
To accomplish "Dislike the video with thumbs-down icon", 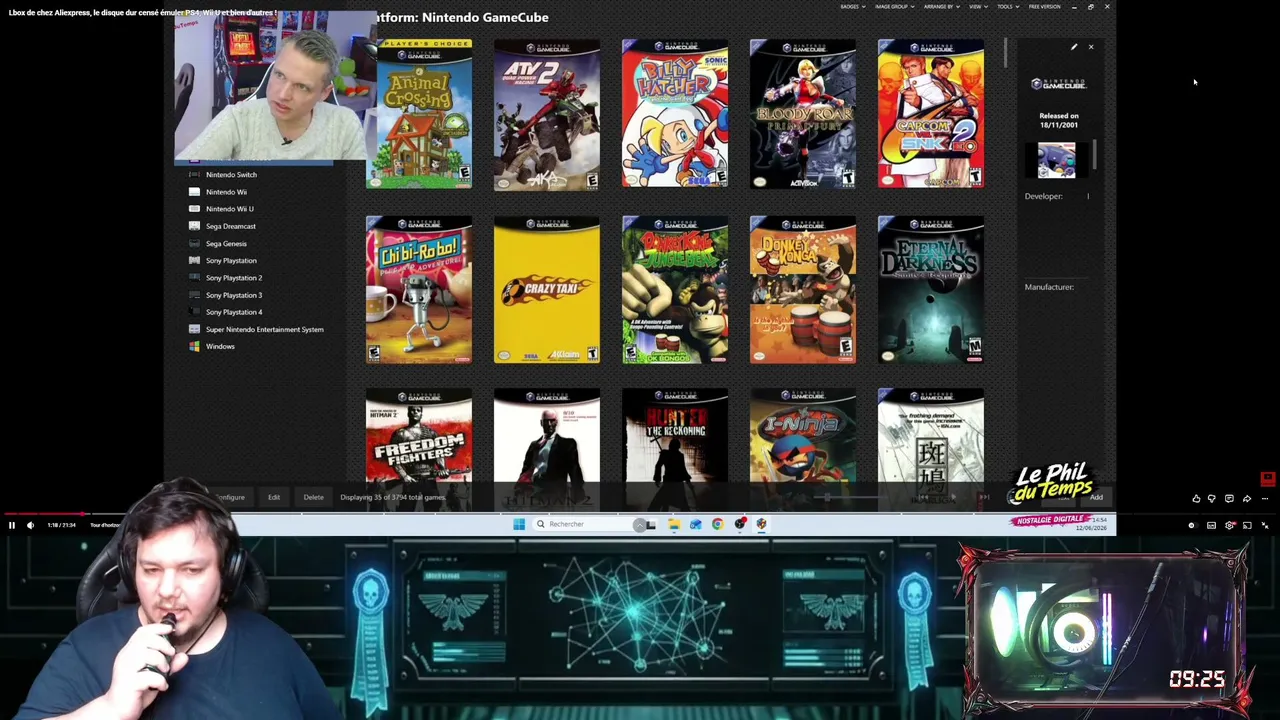I will [1211, 498].
